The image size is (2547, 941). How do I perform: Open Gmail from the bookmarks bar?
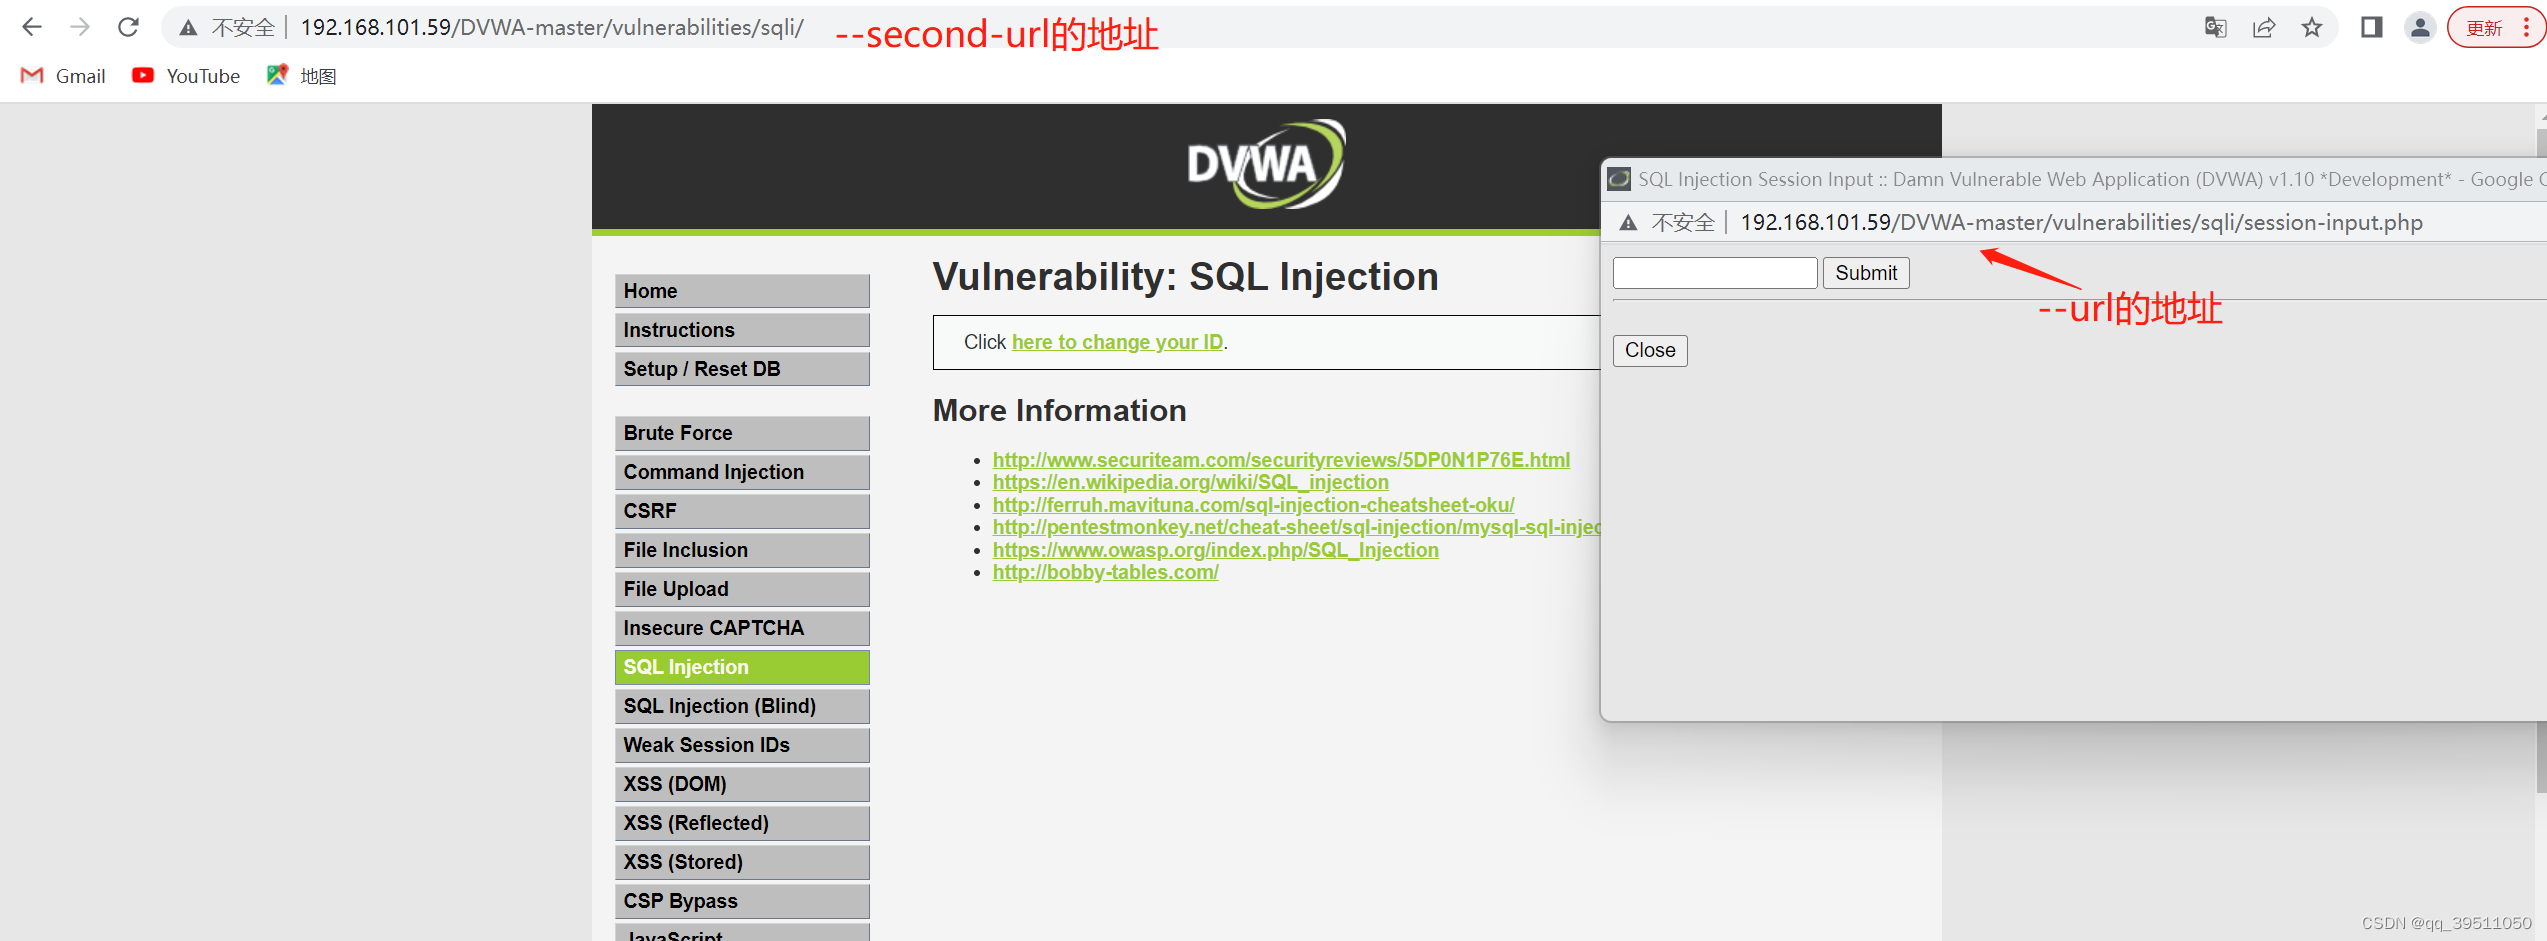pos(62,75)
